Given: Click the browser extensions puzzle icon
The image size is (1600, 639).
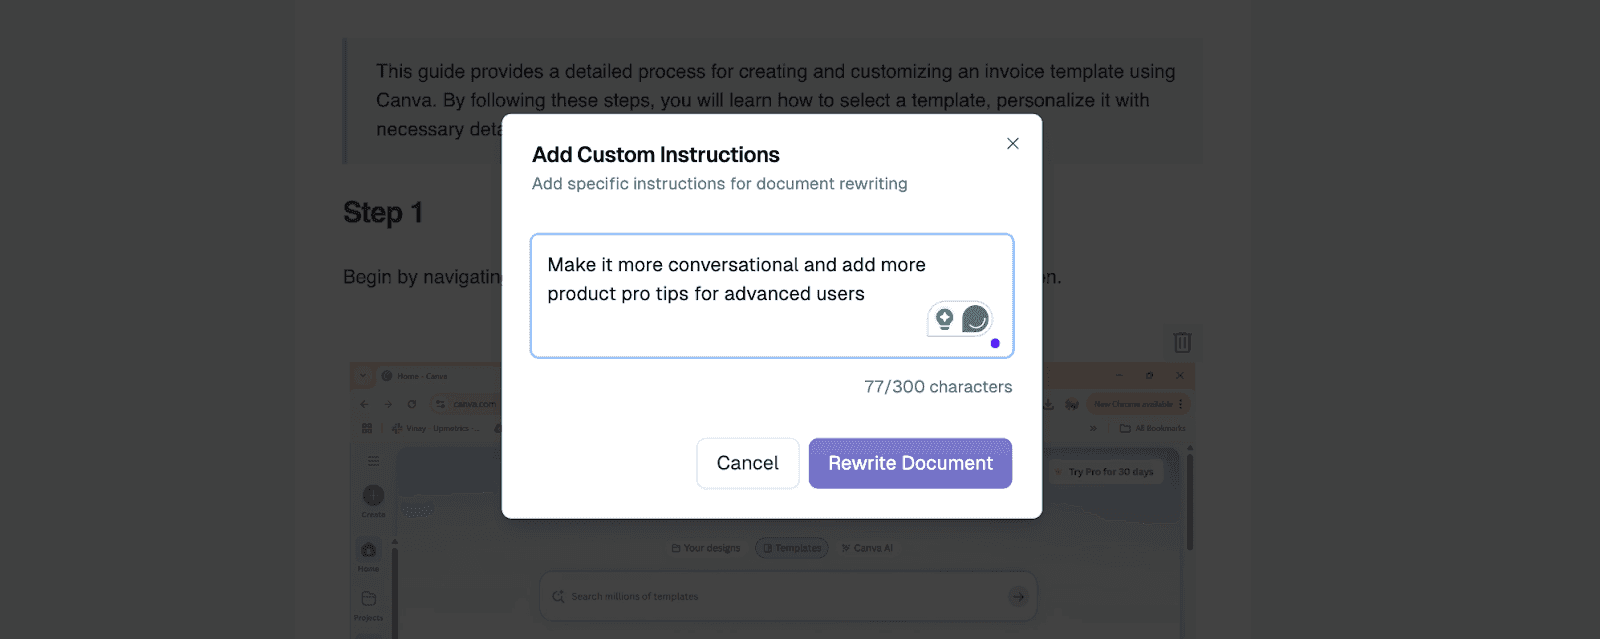Looking at the screenshot, I should coord(1070,404).
